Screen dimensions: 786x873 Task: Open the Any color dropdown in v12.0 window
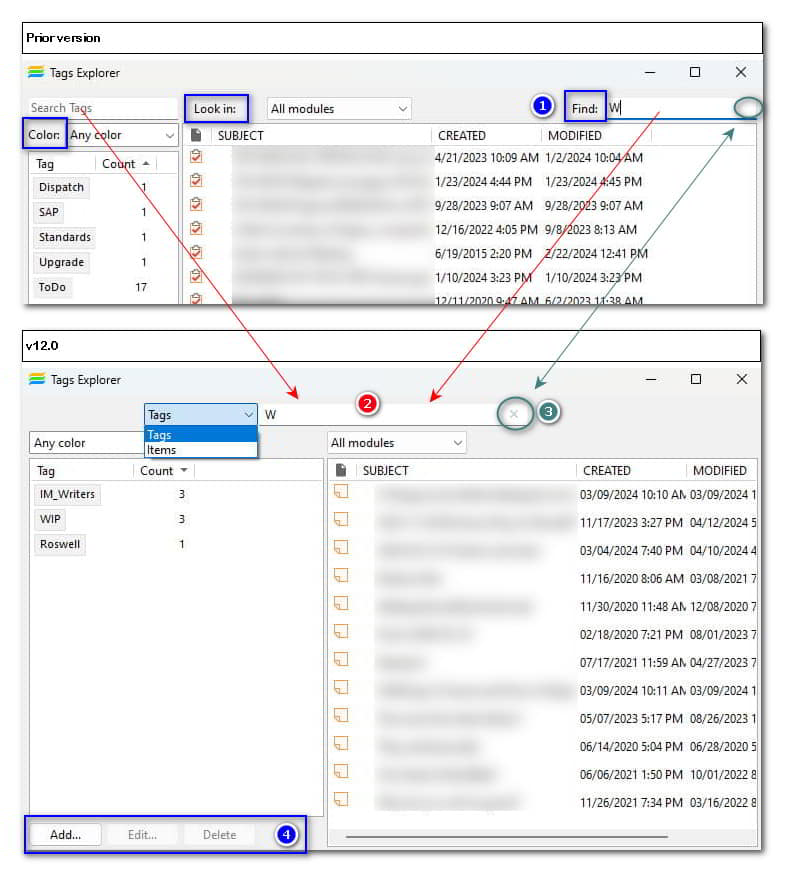coord(87,443)
